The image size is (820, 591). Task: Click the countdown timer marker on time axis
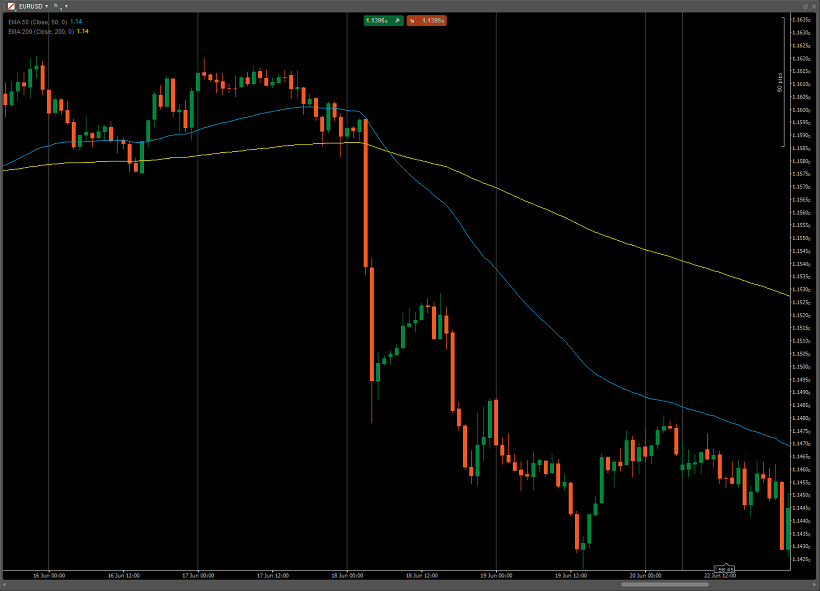(x=725, y=569)
